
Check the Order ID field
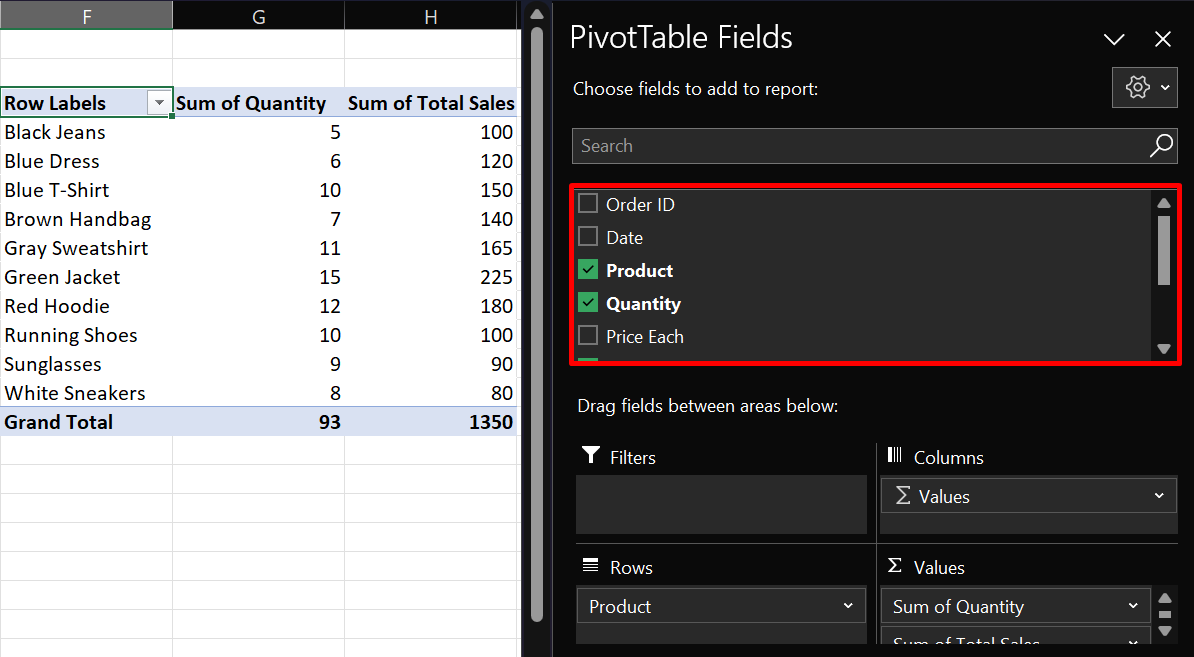[x=588, y=204]
